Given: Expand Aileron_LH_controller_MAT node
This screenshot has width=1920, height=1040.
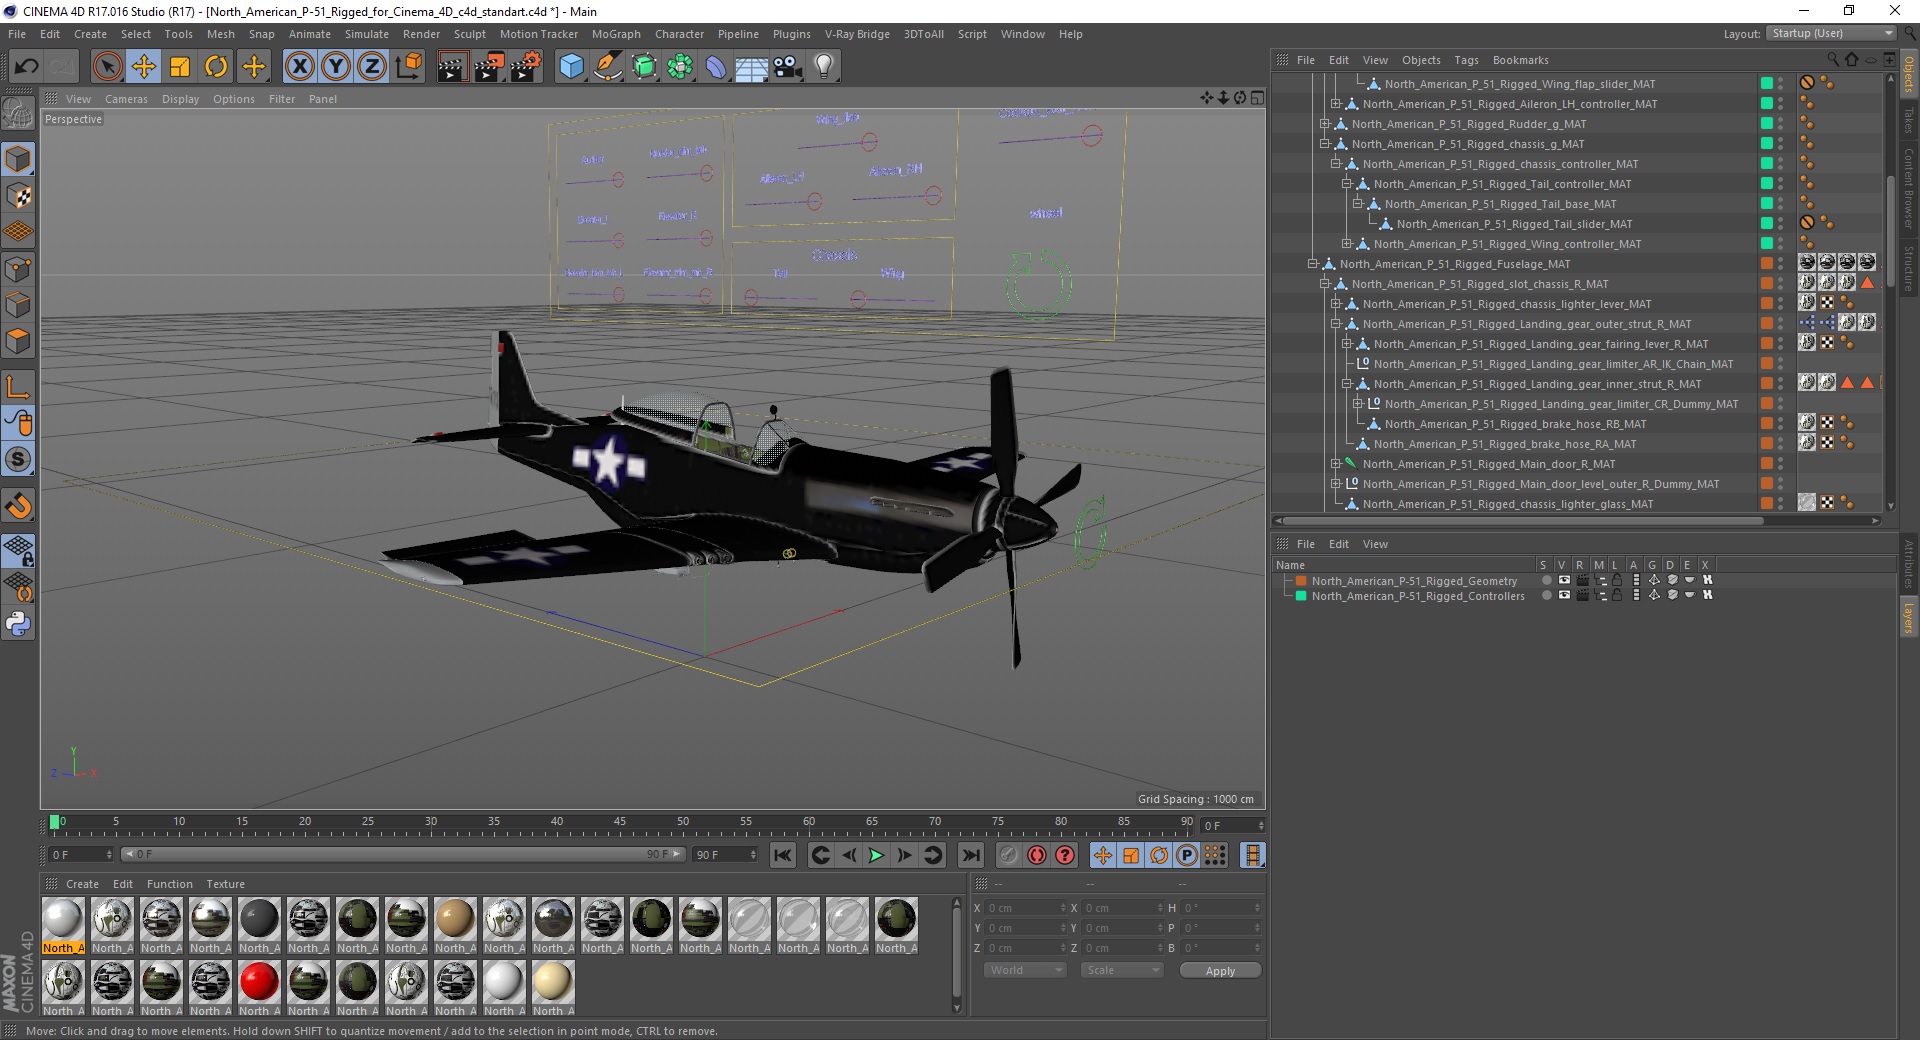Looking at the screenshot, I should coord(1336,104).
